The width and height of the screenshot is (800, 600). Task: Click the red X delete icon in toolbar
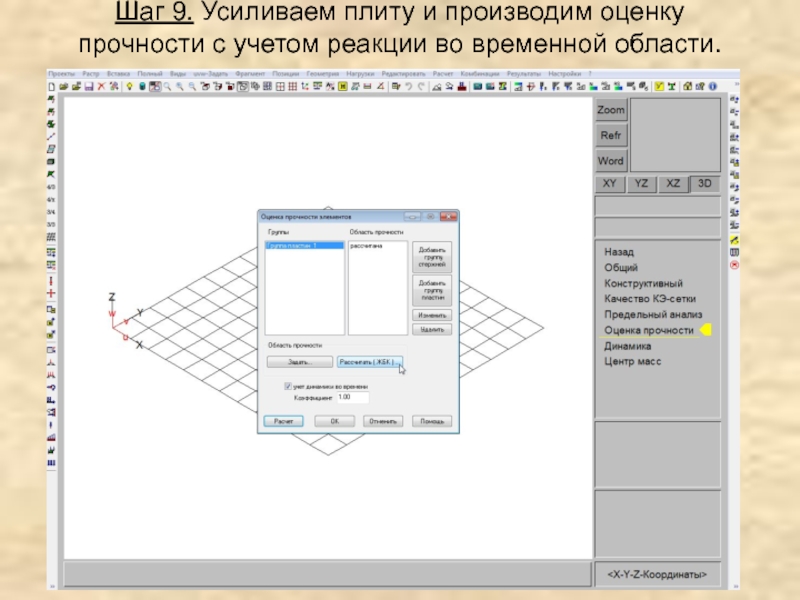[x=99, y=87]
